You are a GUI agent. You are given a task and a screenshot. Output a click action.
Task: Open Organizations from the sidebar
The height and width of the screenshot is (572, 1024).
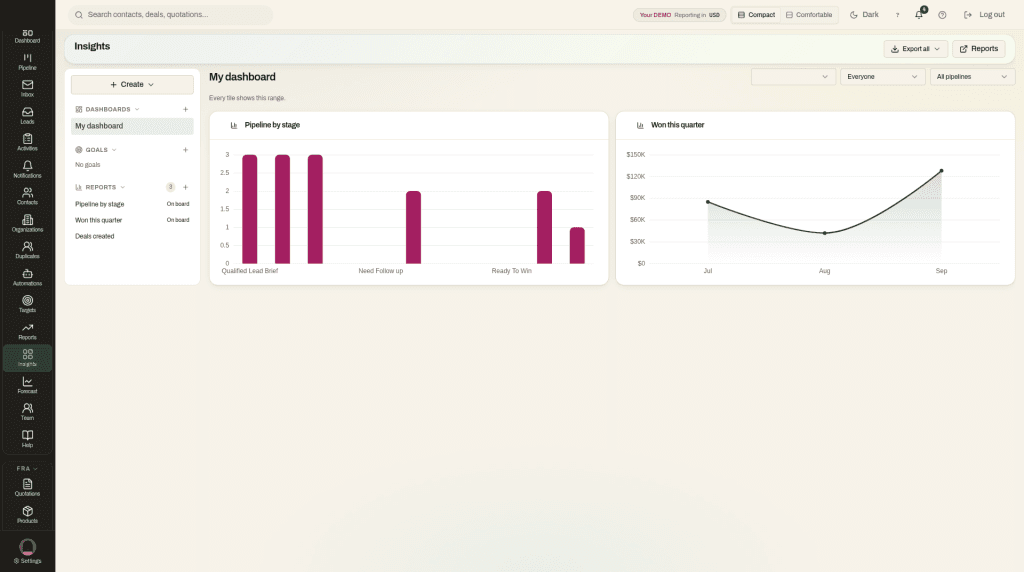click(27, 223)
